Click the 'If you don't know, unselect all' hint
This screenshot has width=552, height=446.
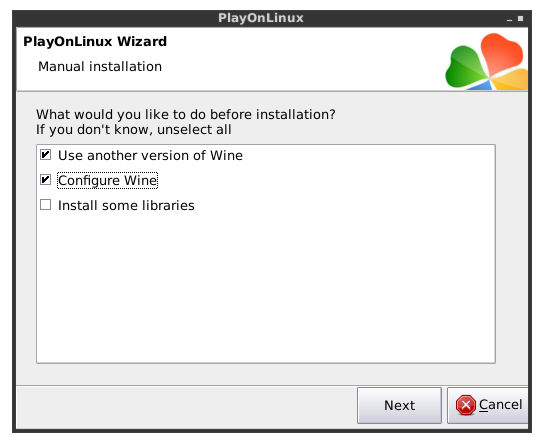[133, 130]
